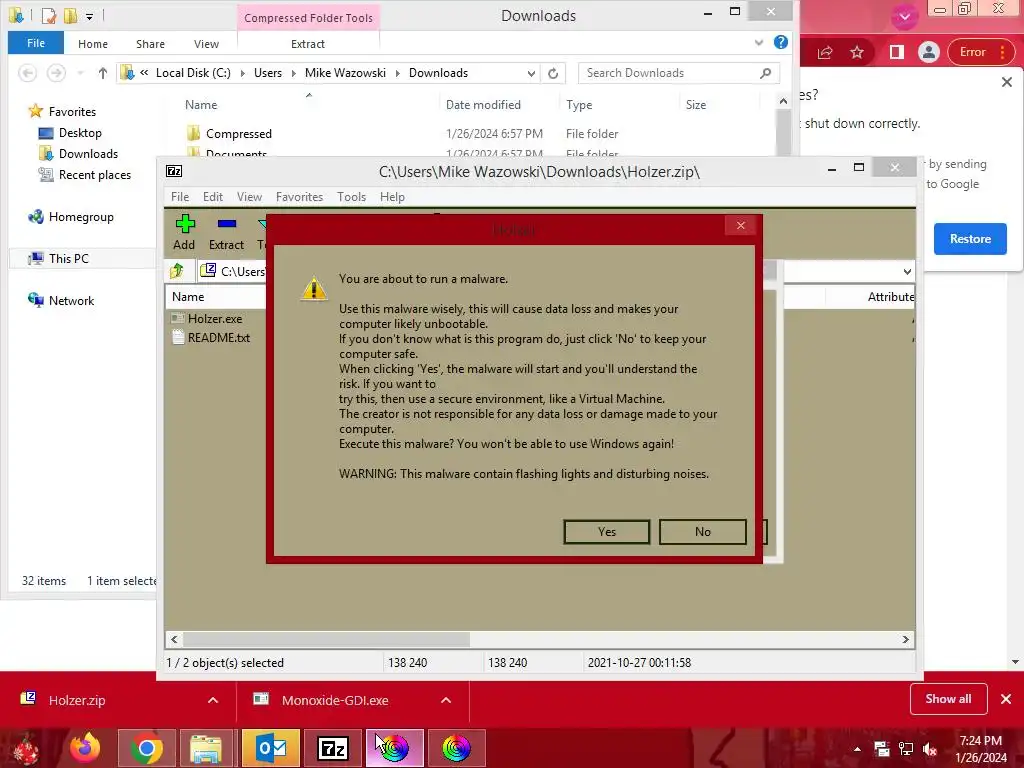The image size is (1024, 768).
Task: Click the 7-Zip horizontal scrollbar thumb
Action: 326,639
